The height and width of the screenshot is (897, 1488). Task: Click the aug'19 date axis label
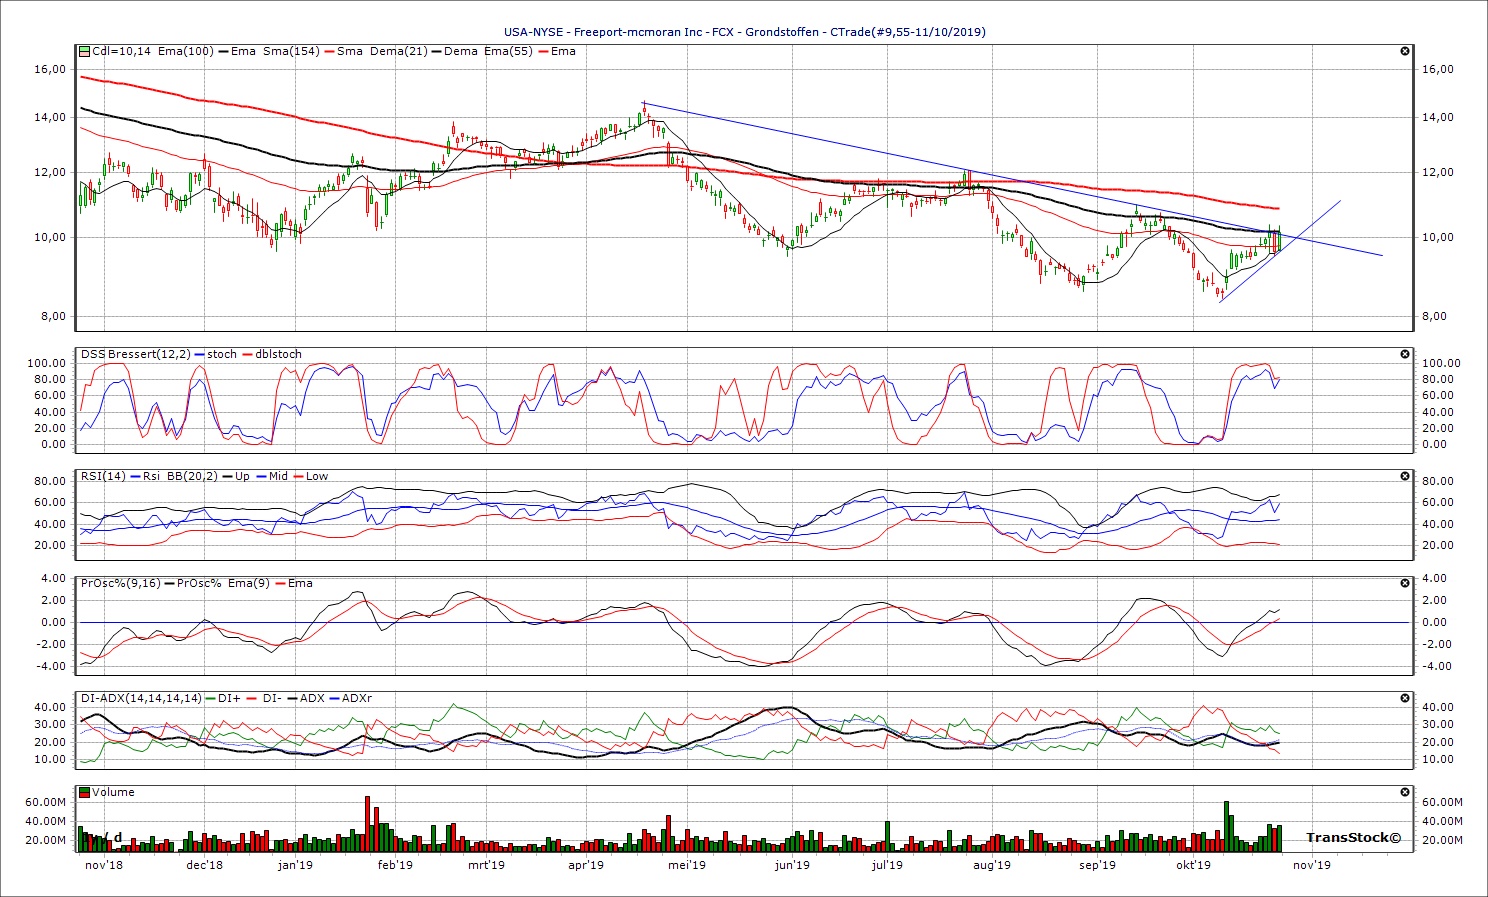click(992, 865)
